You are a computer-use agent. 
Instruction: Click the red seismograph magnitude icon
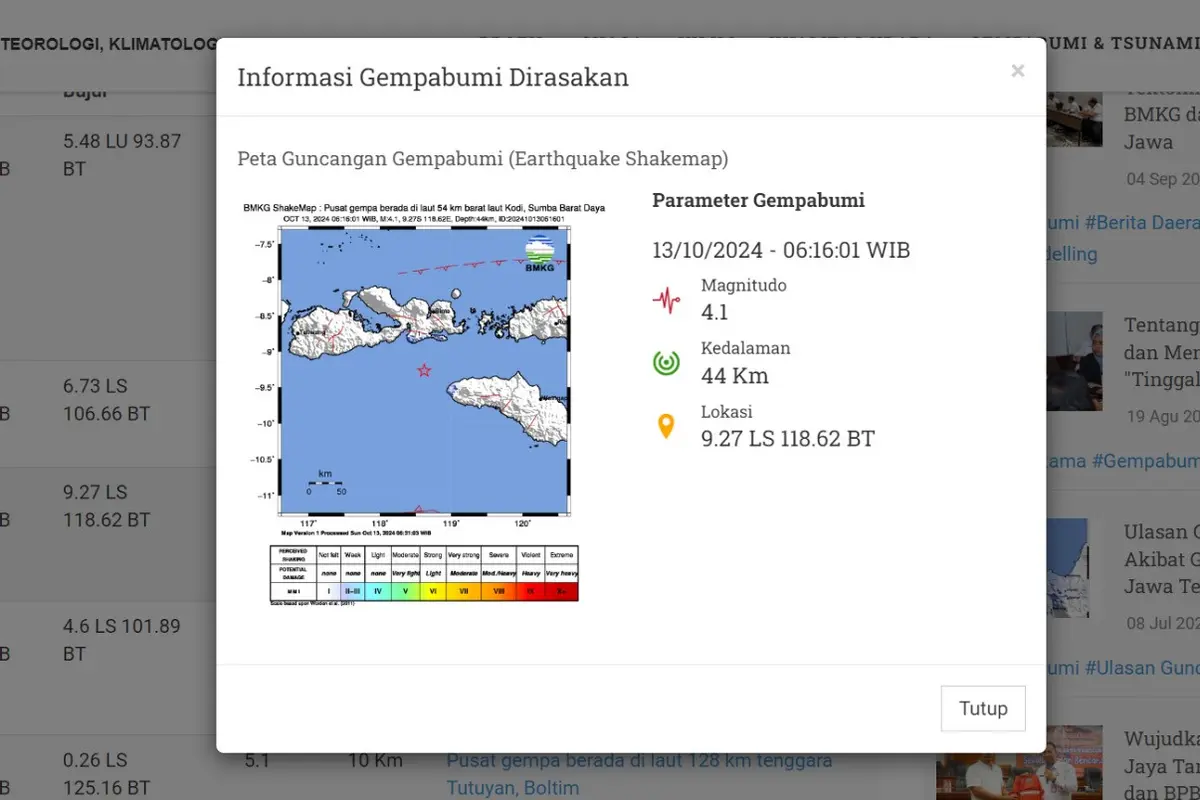(666, 299)
